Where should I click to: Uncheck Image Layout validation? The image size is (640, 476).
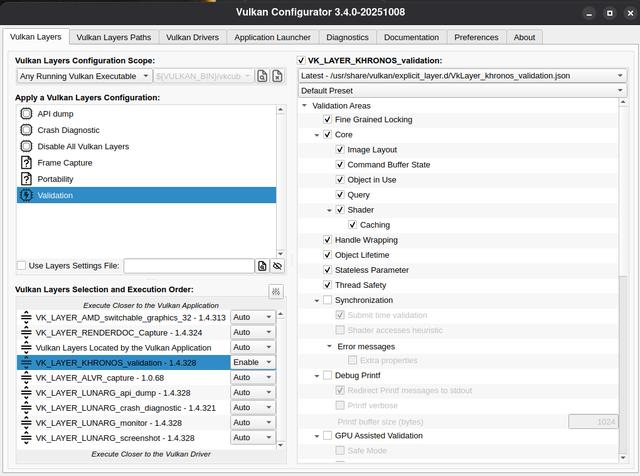(x=340, y=149)
